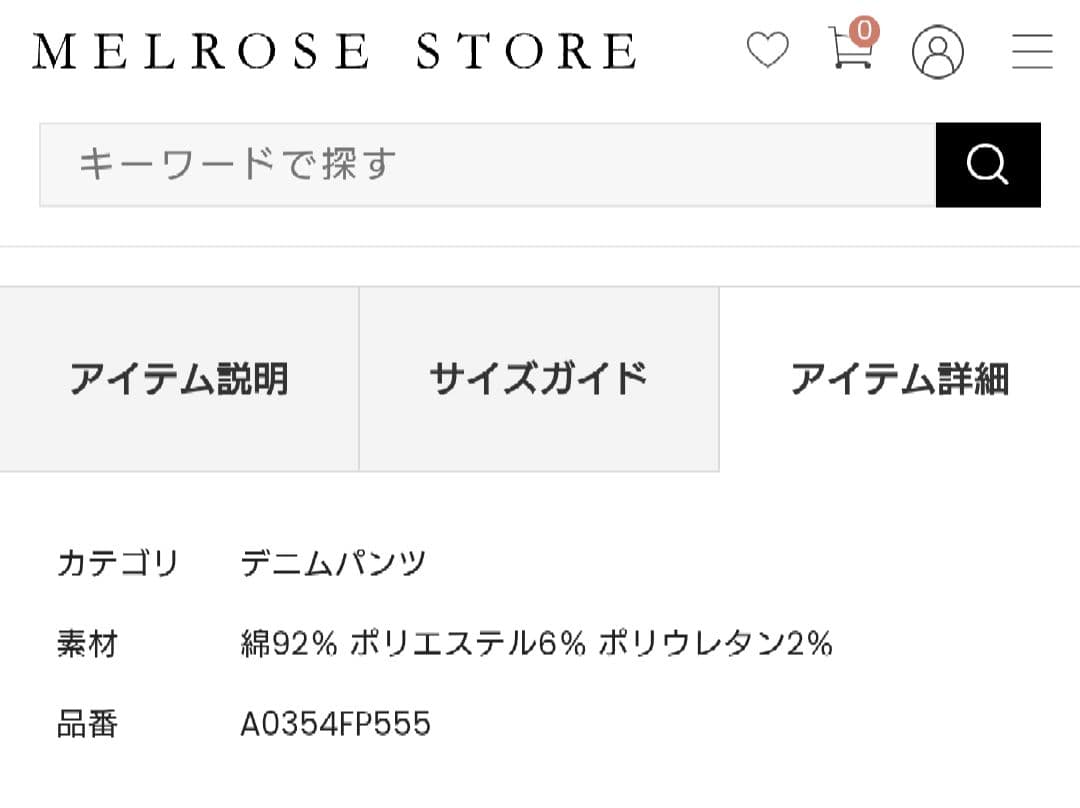Open the サイズガイド tab
Screen dimensions: 1080x808
click(x=539, y=378)
